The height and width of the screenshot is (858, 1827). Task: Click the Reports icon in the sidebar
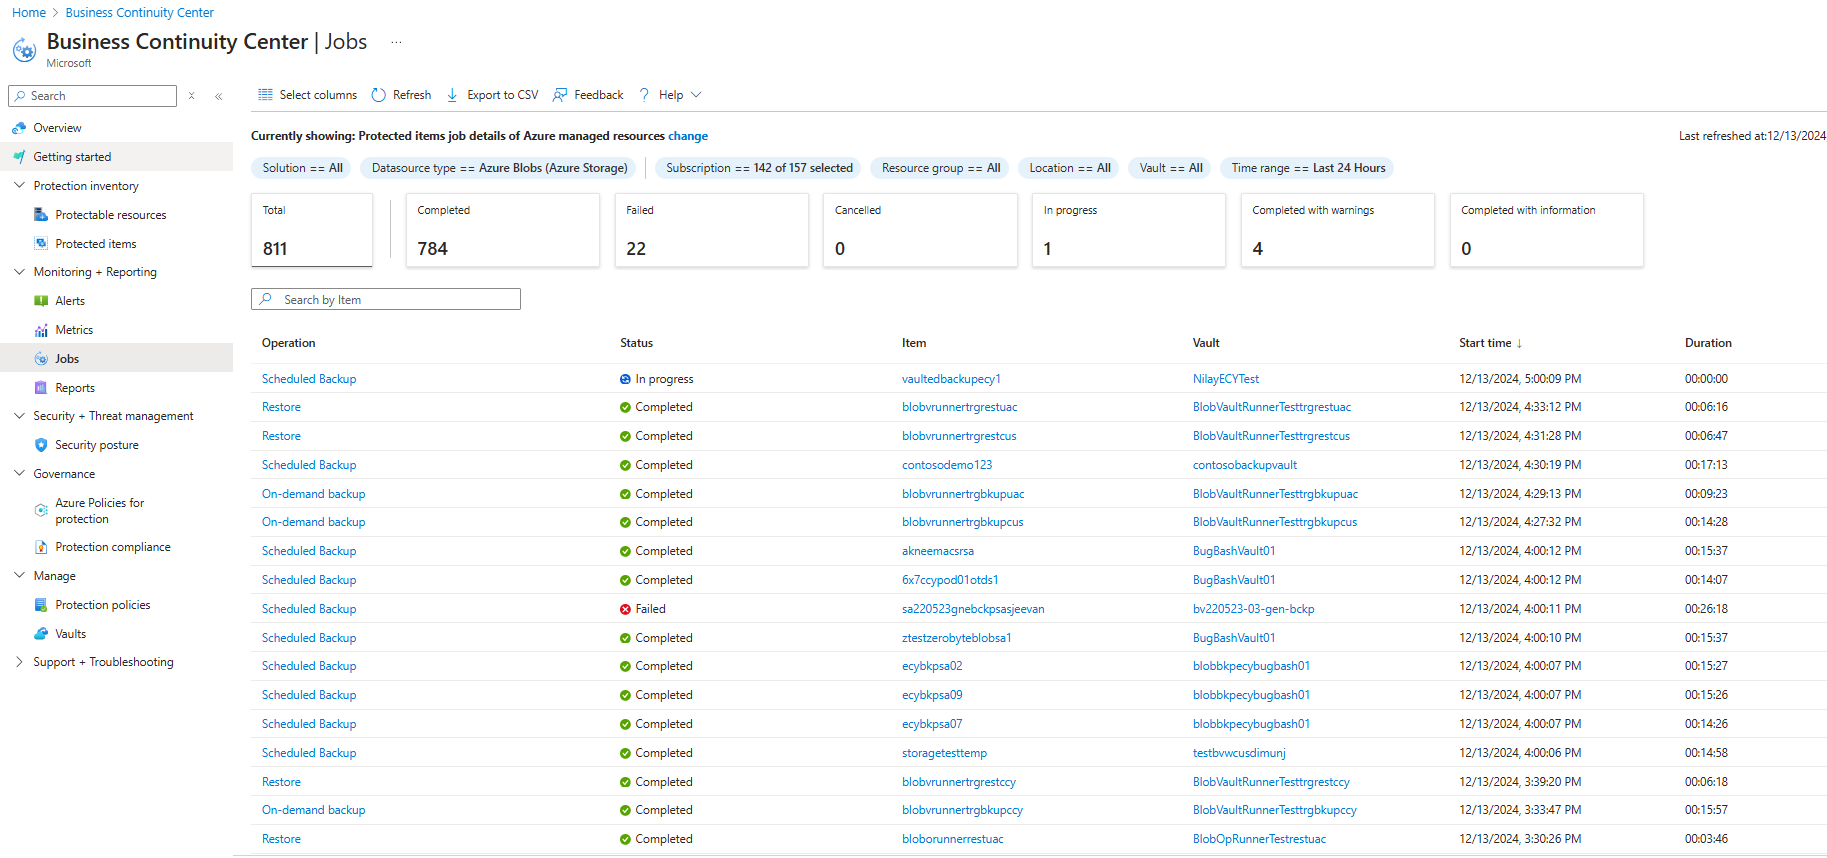(x=41, y=388)
